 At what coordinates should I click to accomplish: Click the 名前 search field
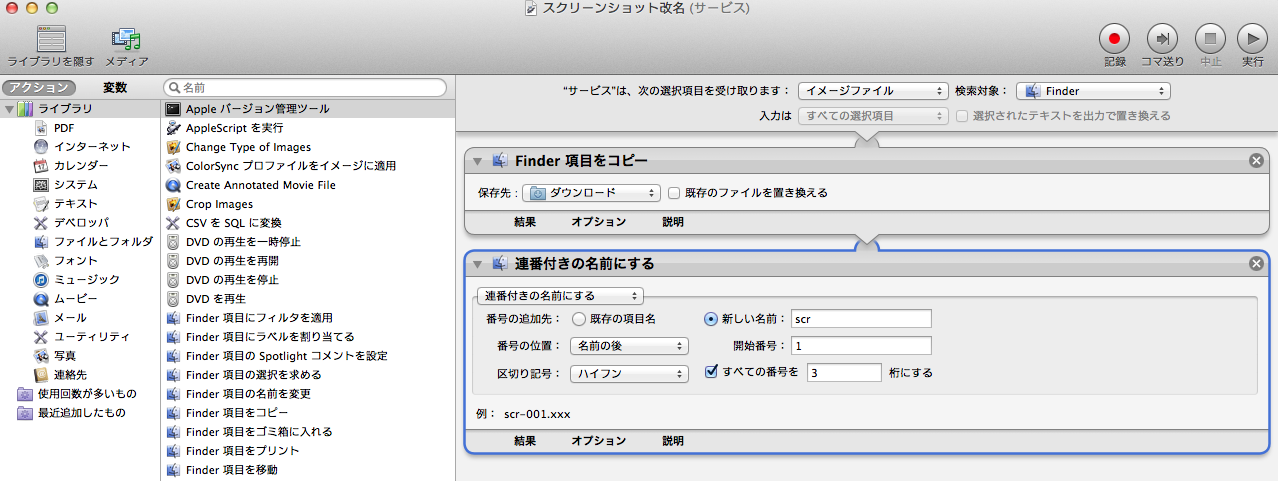305,88
